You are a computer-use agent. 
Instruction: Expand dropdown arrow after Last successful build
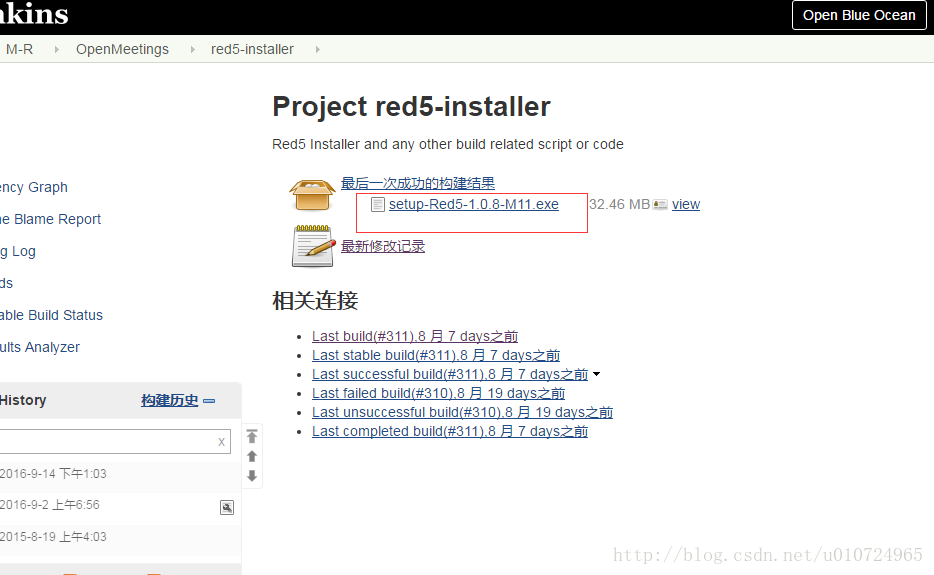pos(596,374)
